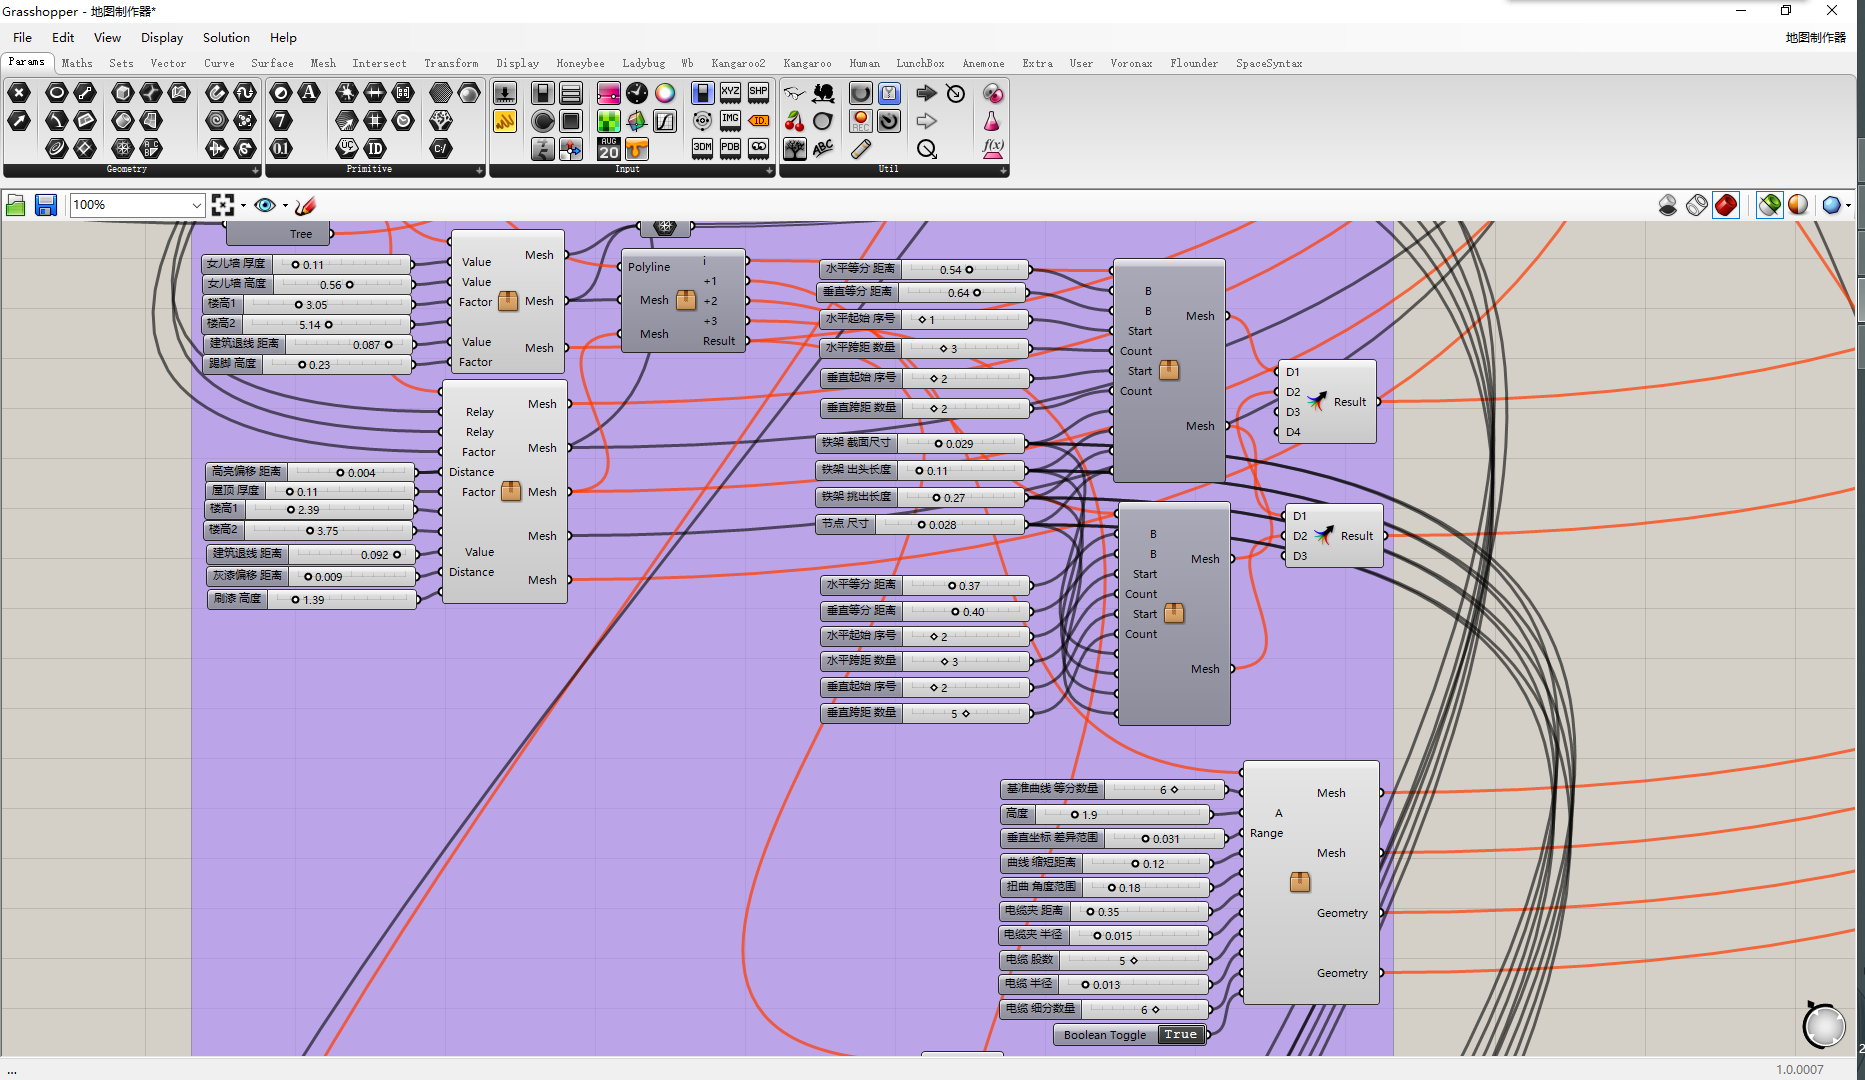This screenshot has width=1865, height=1080.
Task: Open the Solution menu
Action: (226, 38)
